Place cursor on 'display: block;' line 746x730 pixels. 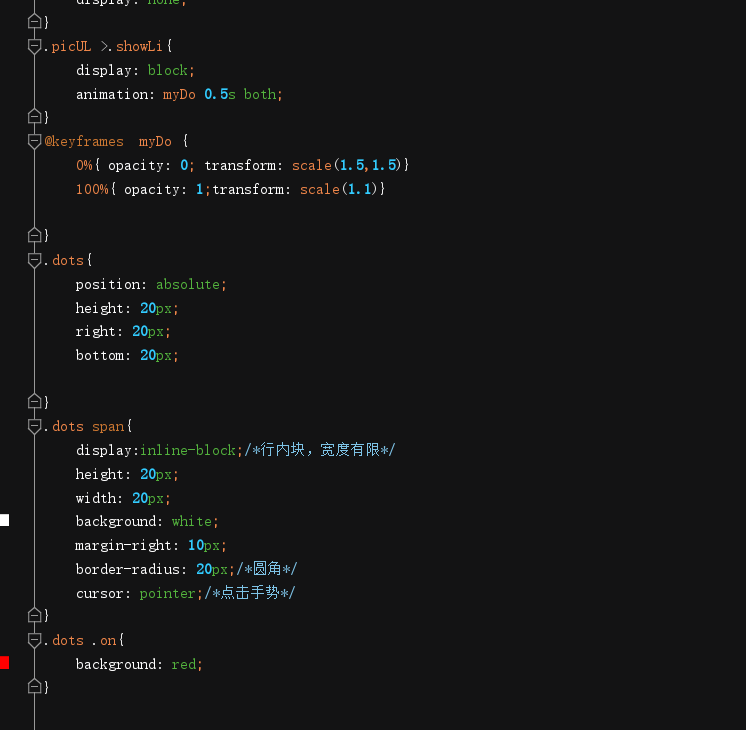point(135,70)
